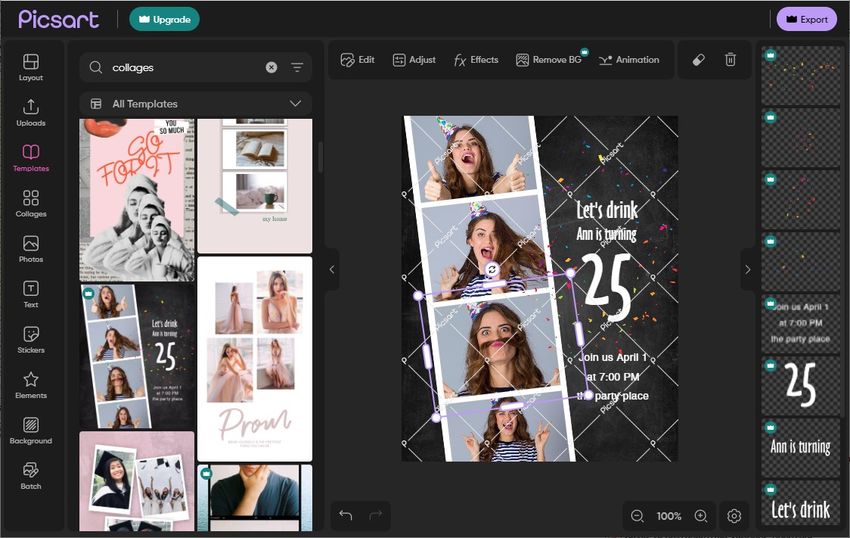Select the Batch editing tool
Viewport: 850px width, 538px height.
click(x=31, y=475)
